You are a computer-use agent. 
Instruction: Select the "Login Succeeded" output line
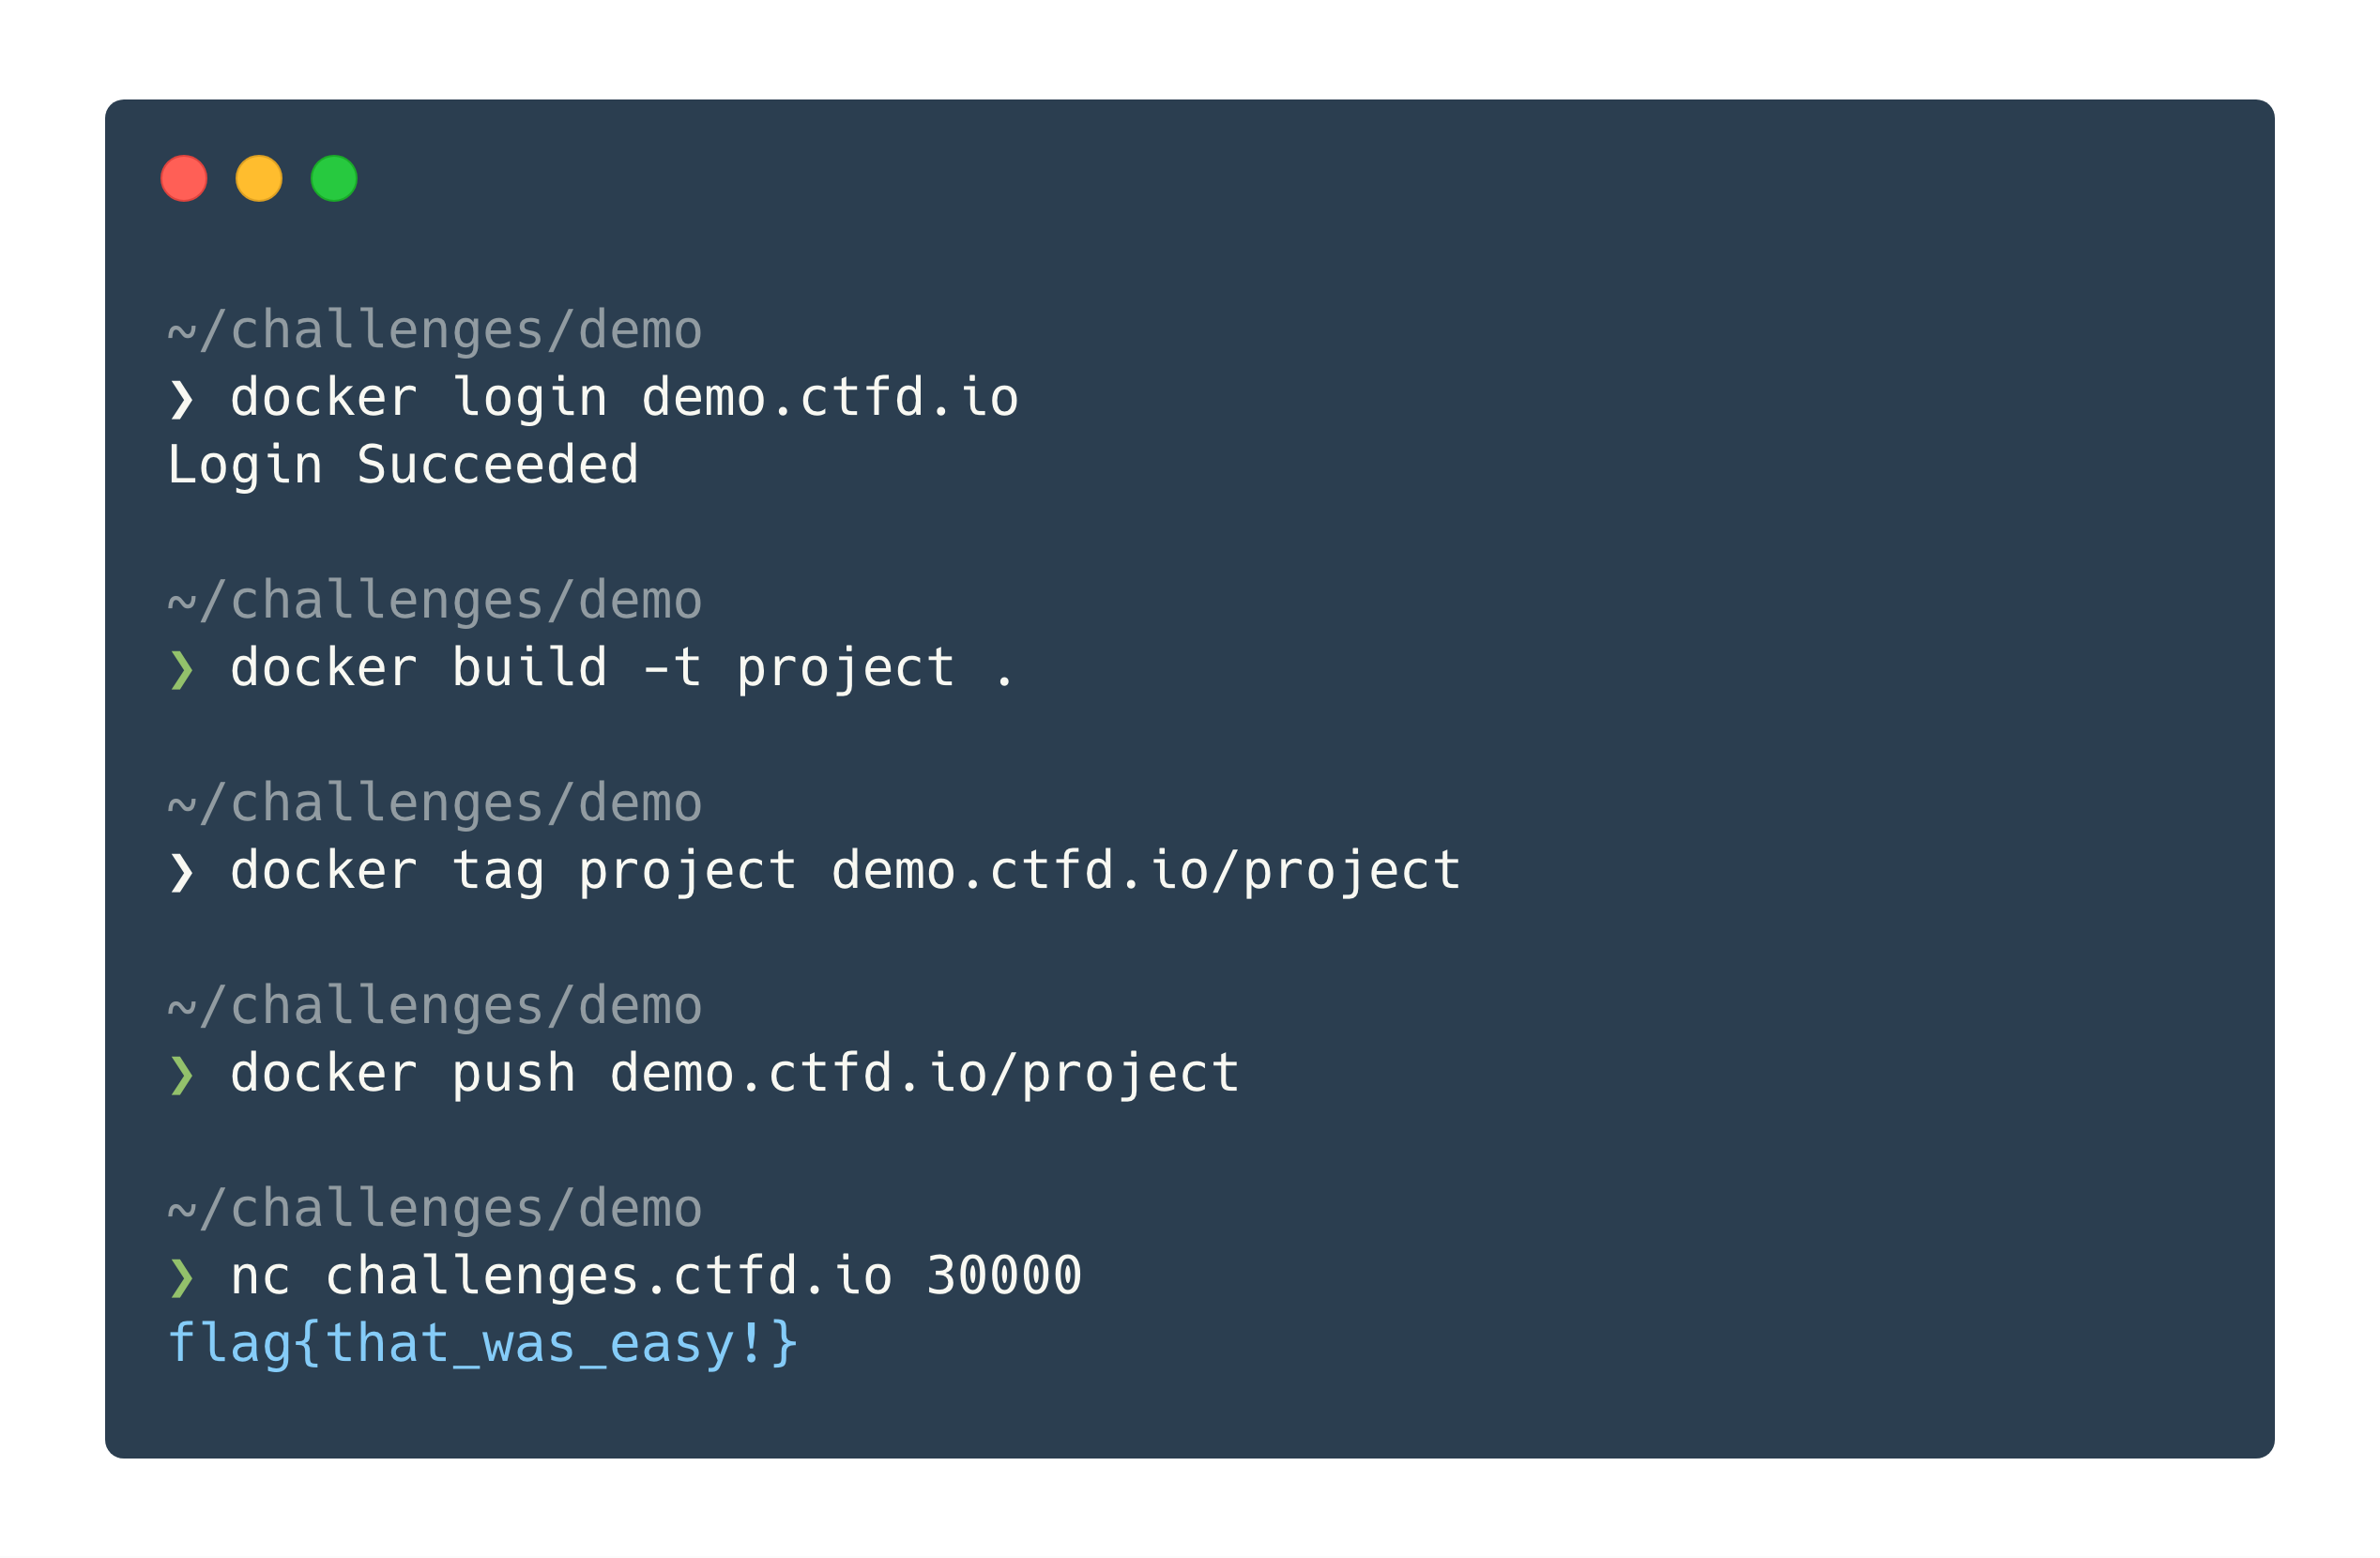(x=403, y=465)
